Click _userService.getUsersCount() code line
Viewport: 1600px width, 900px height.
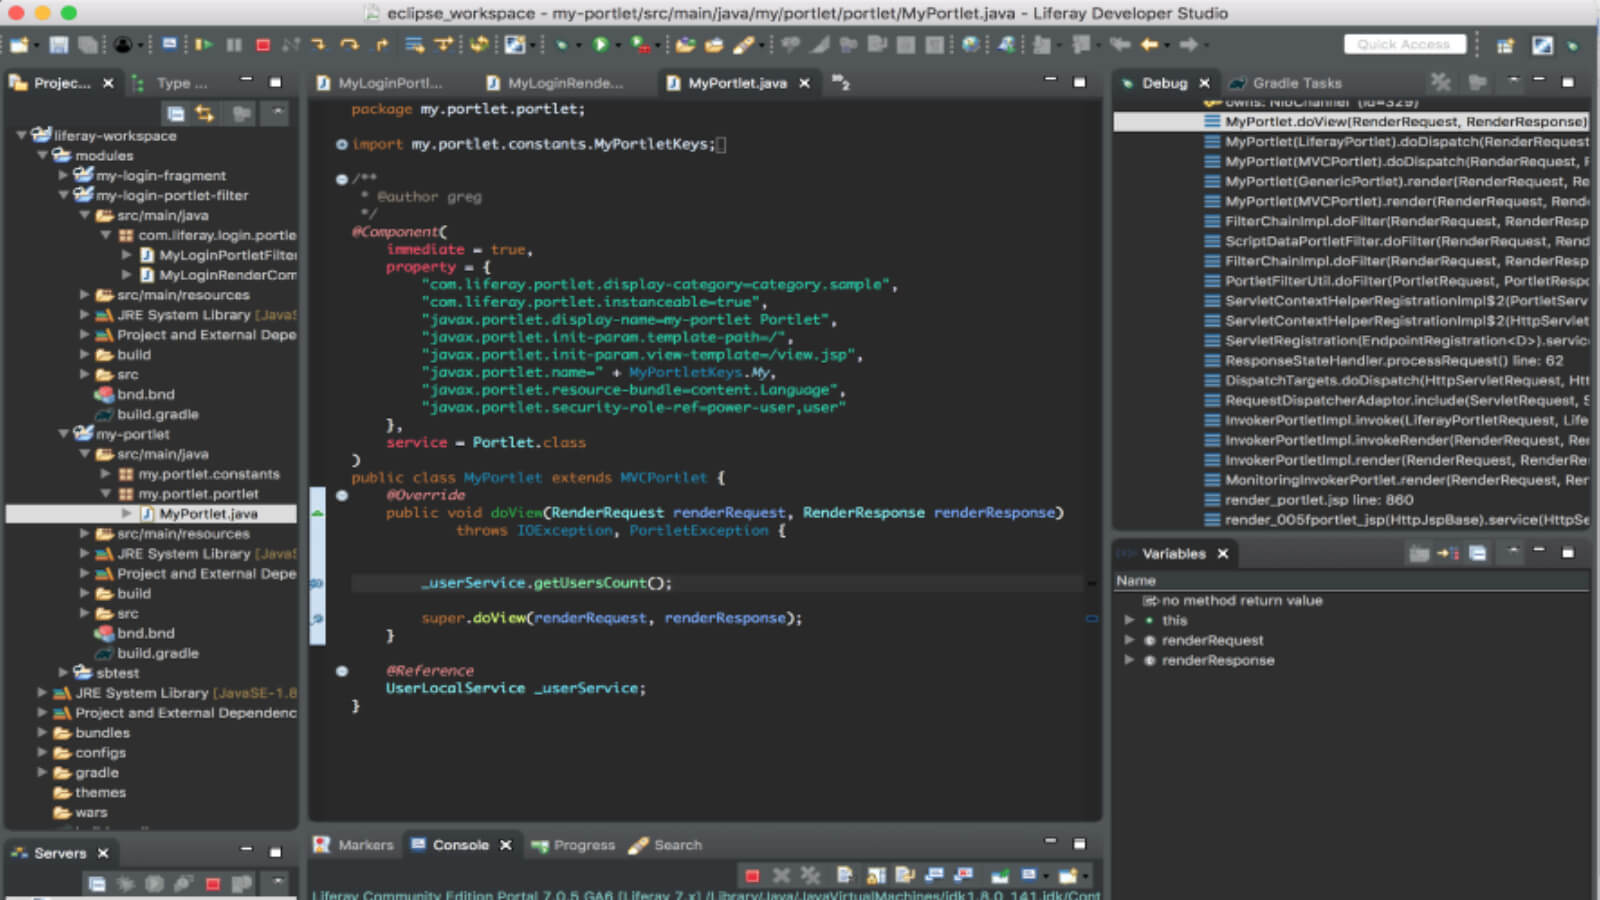(x=547, y=583)
